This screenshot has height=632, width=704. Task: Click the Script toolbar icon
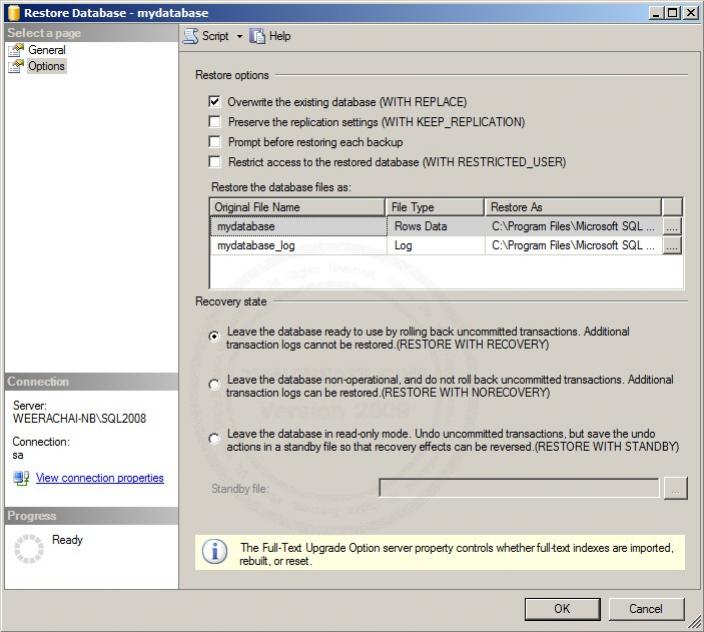(x=191, y=36)
